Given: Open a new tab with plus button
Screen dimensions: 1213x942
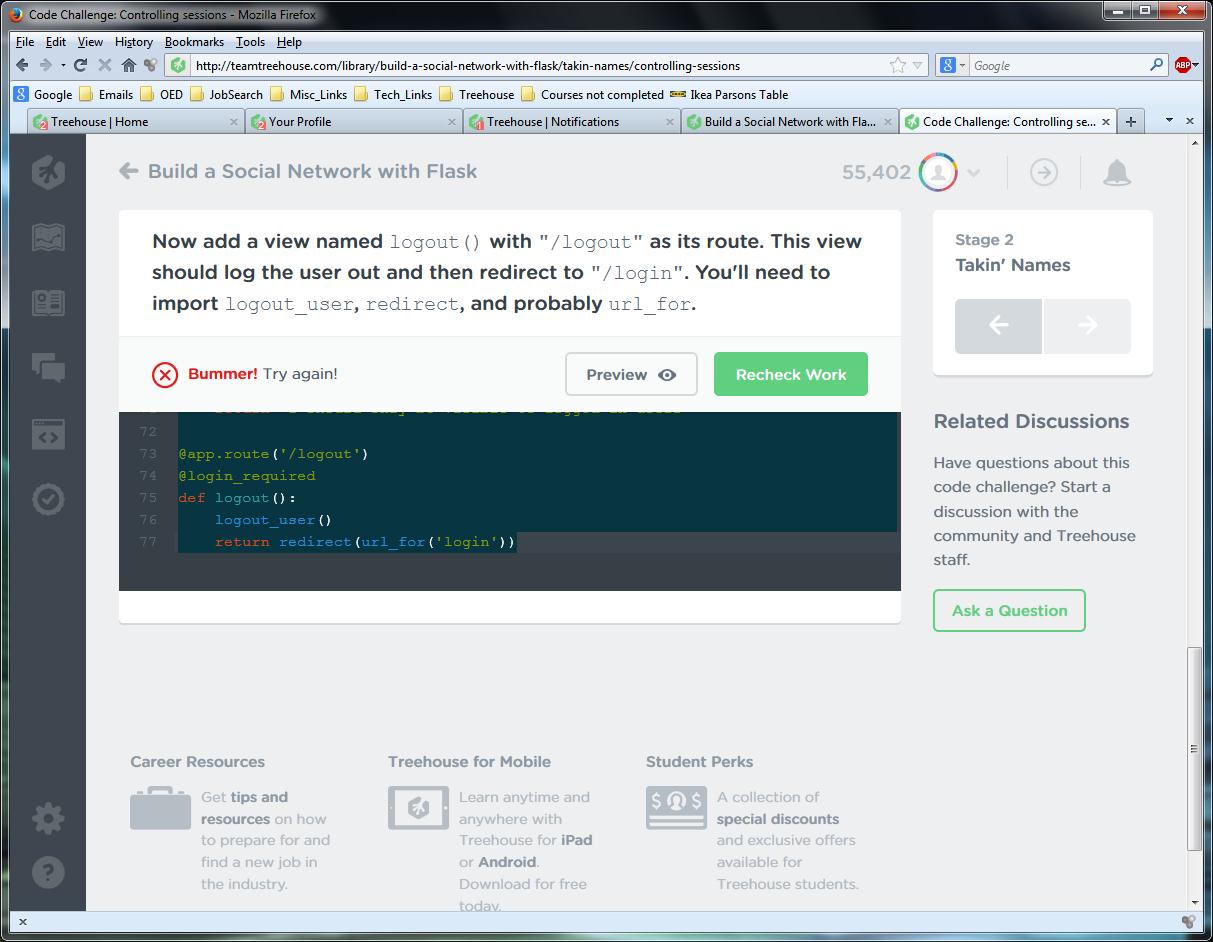Looking at the screenshot, I should (x=1131, y=121).
